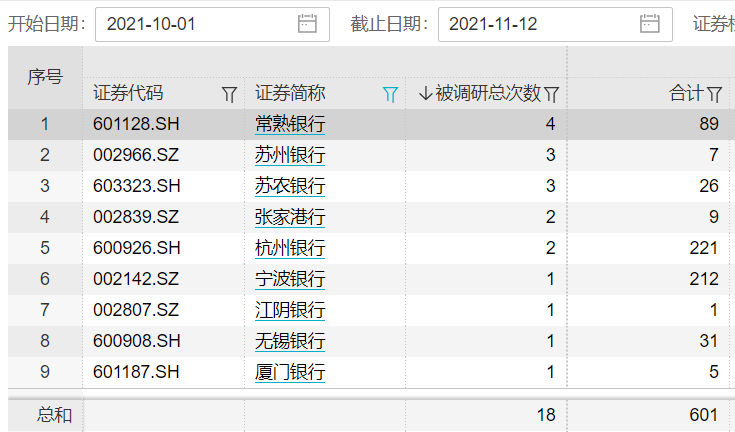Open the 被调研总次数 filter icon
The height and width of the screenshot is (432, 735).
[x=551, y=94]
